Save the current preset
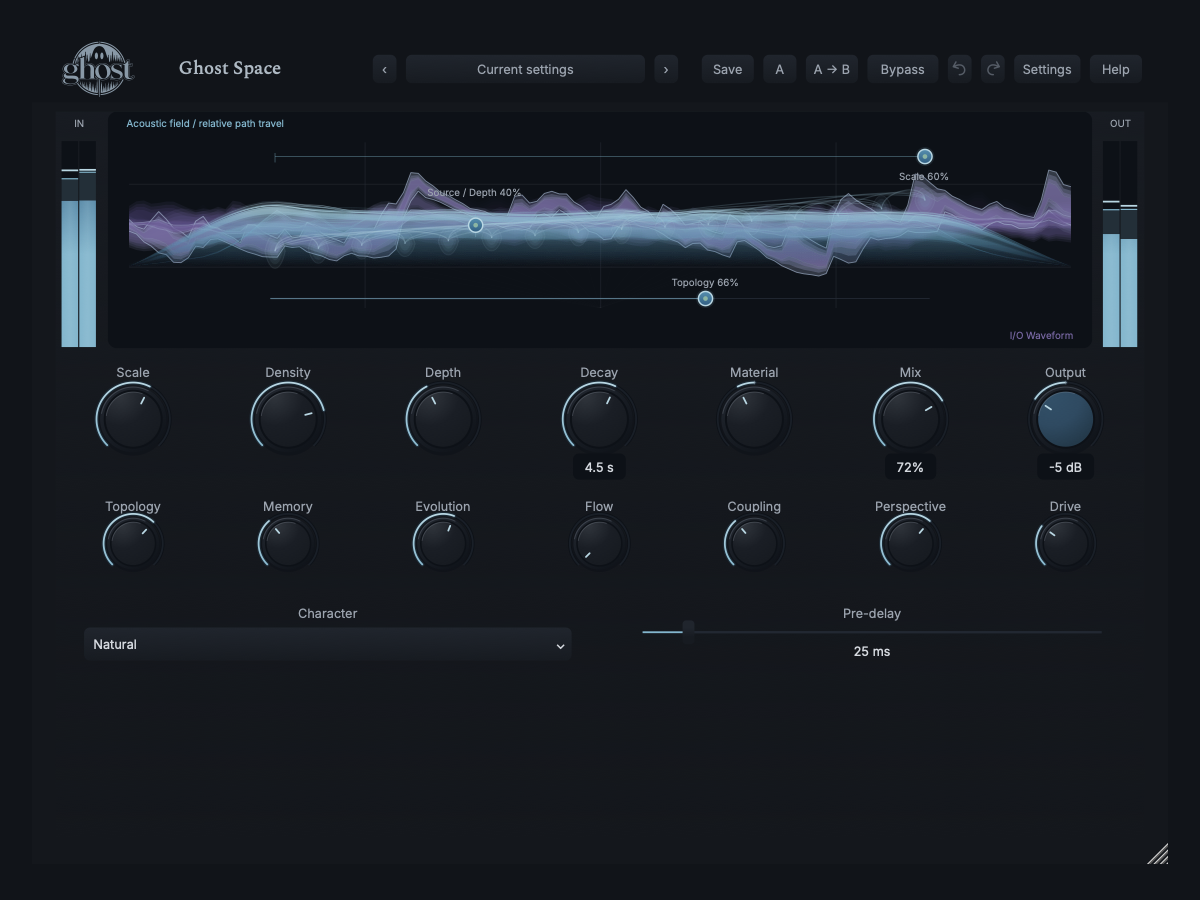 coord(727,69)
